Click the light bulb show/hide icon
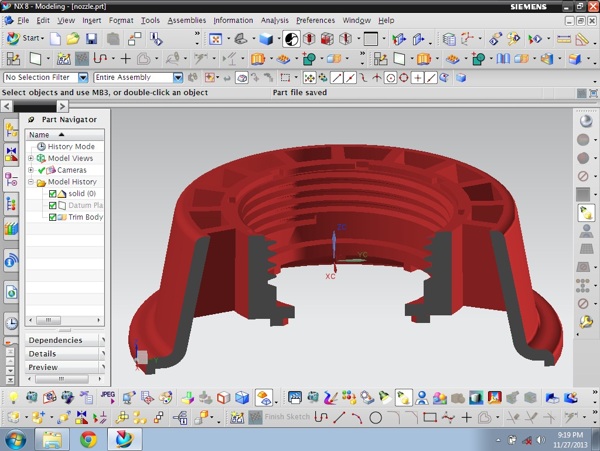Screen dimensions: 600x451 [13, 397]
